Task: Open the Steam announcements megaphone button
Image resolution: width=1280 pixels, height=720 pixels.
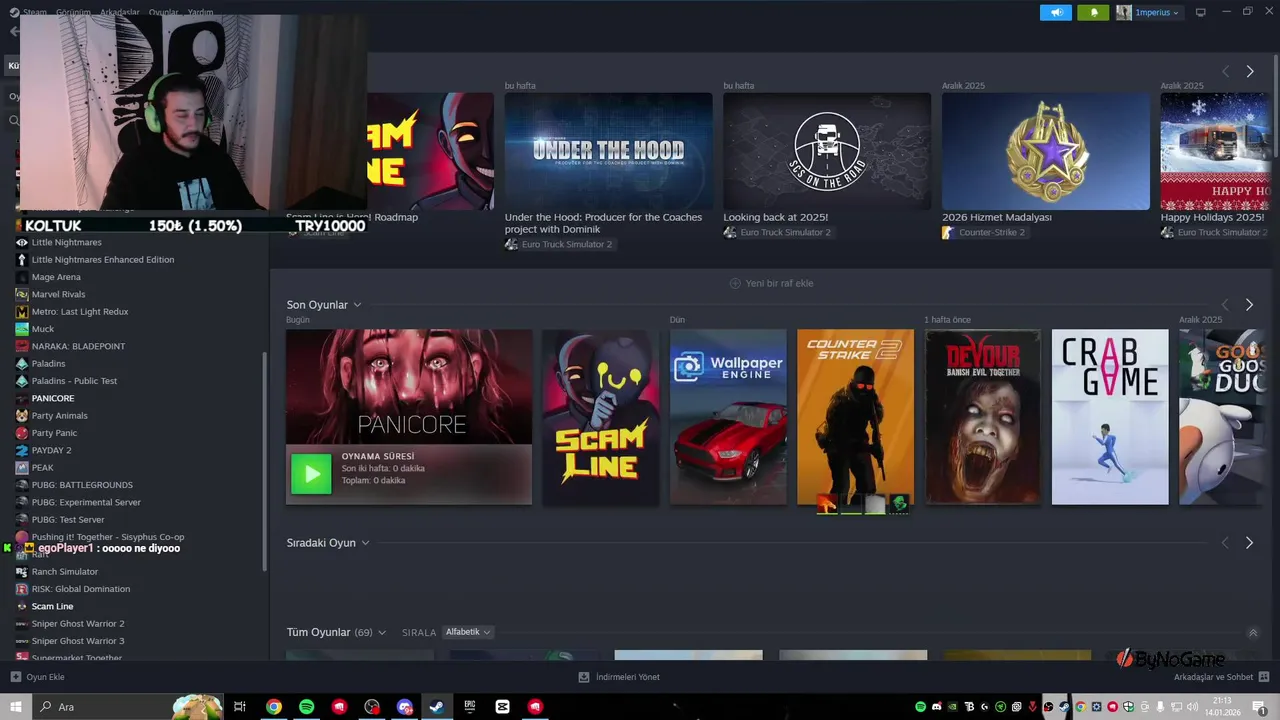Action: coord(1056,12)
